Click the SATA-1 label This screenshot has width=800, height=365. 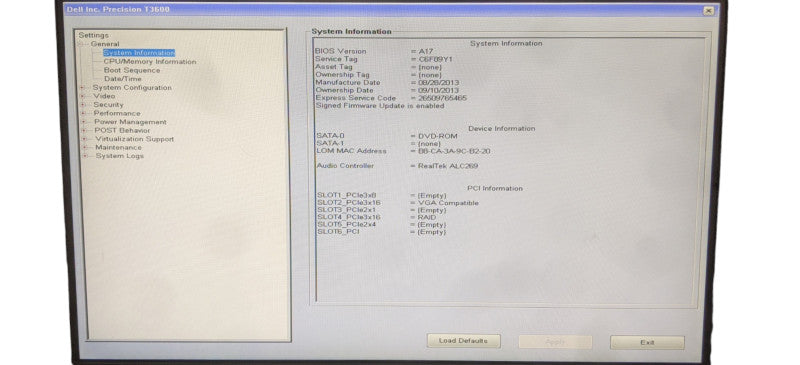click(331, 143)
